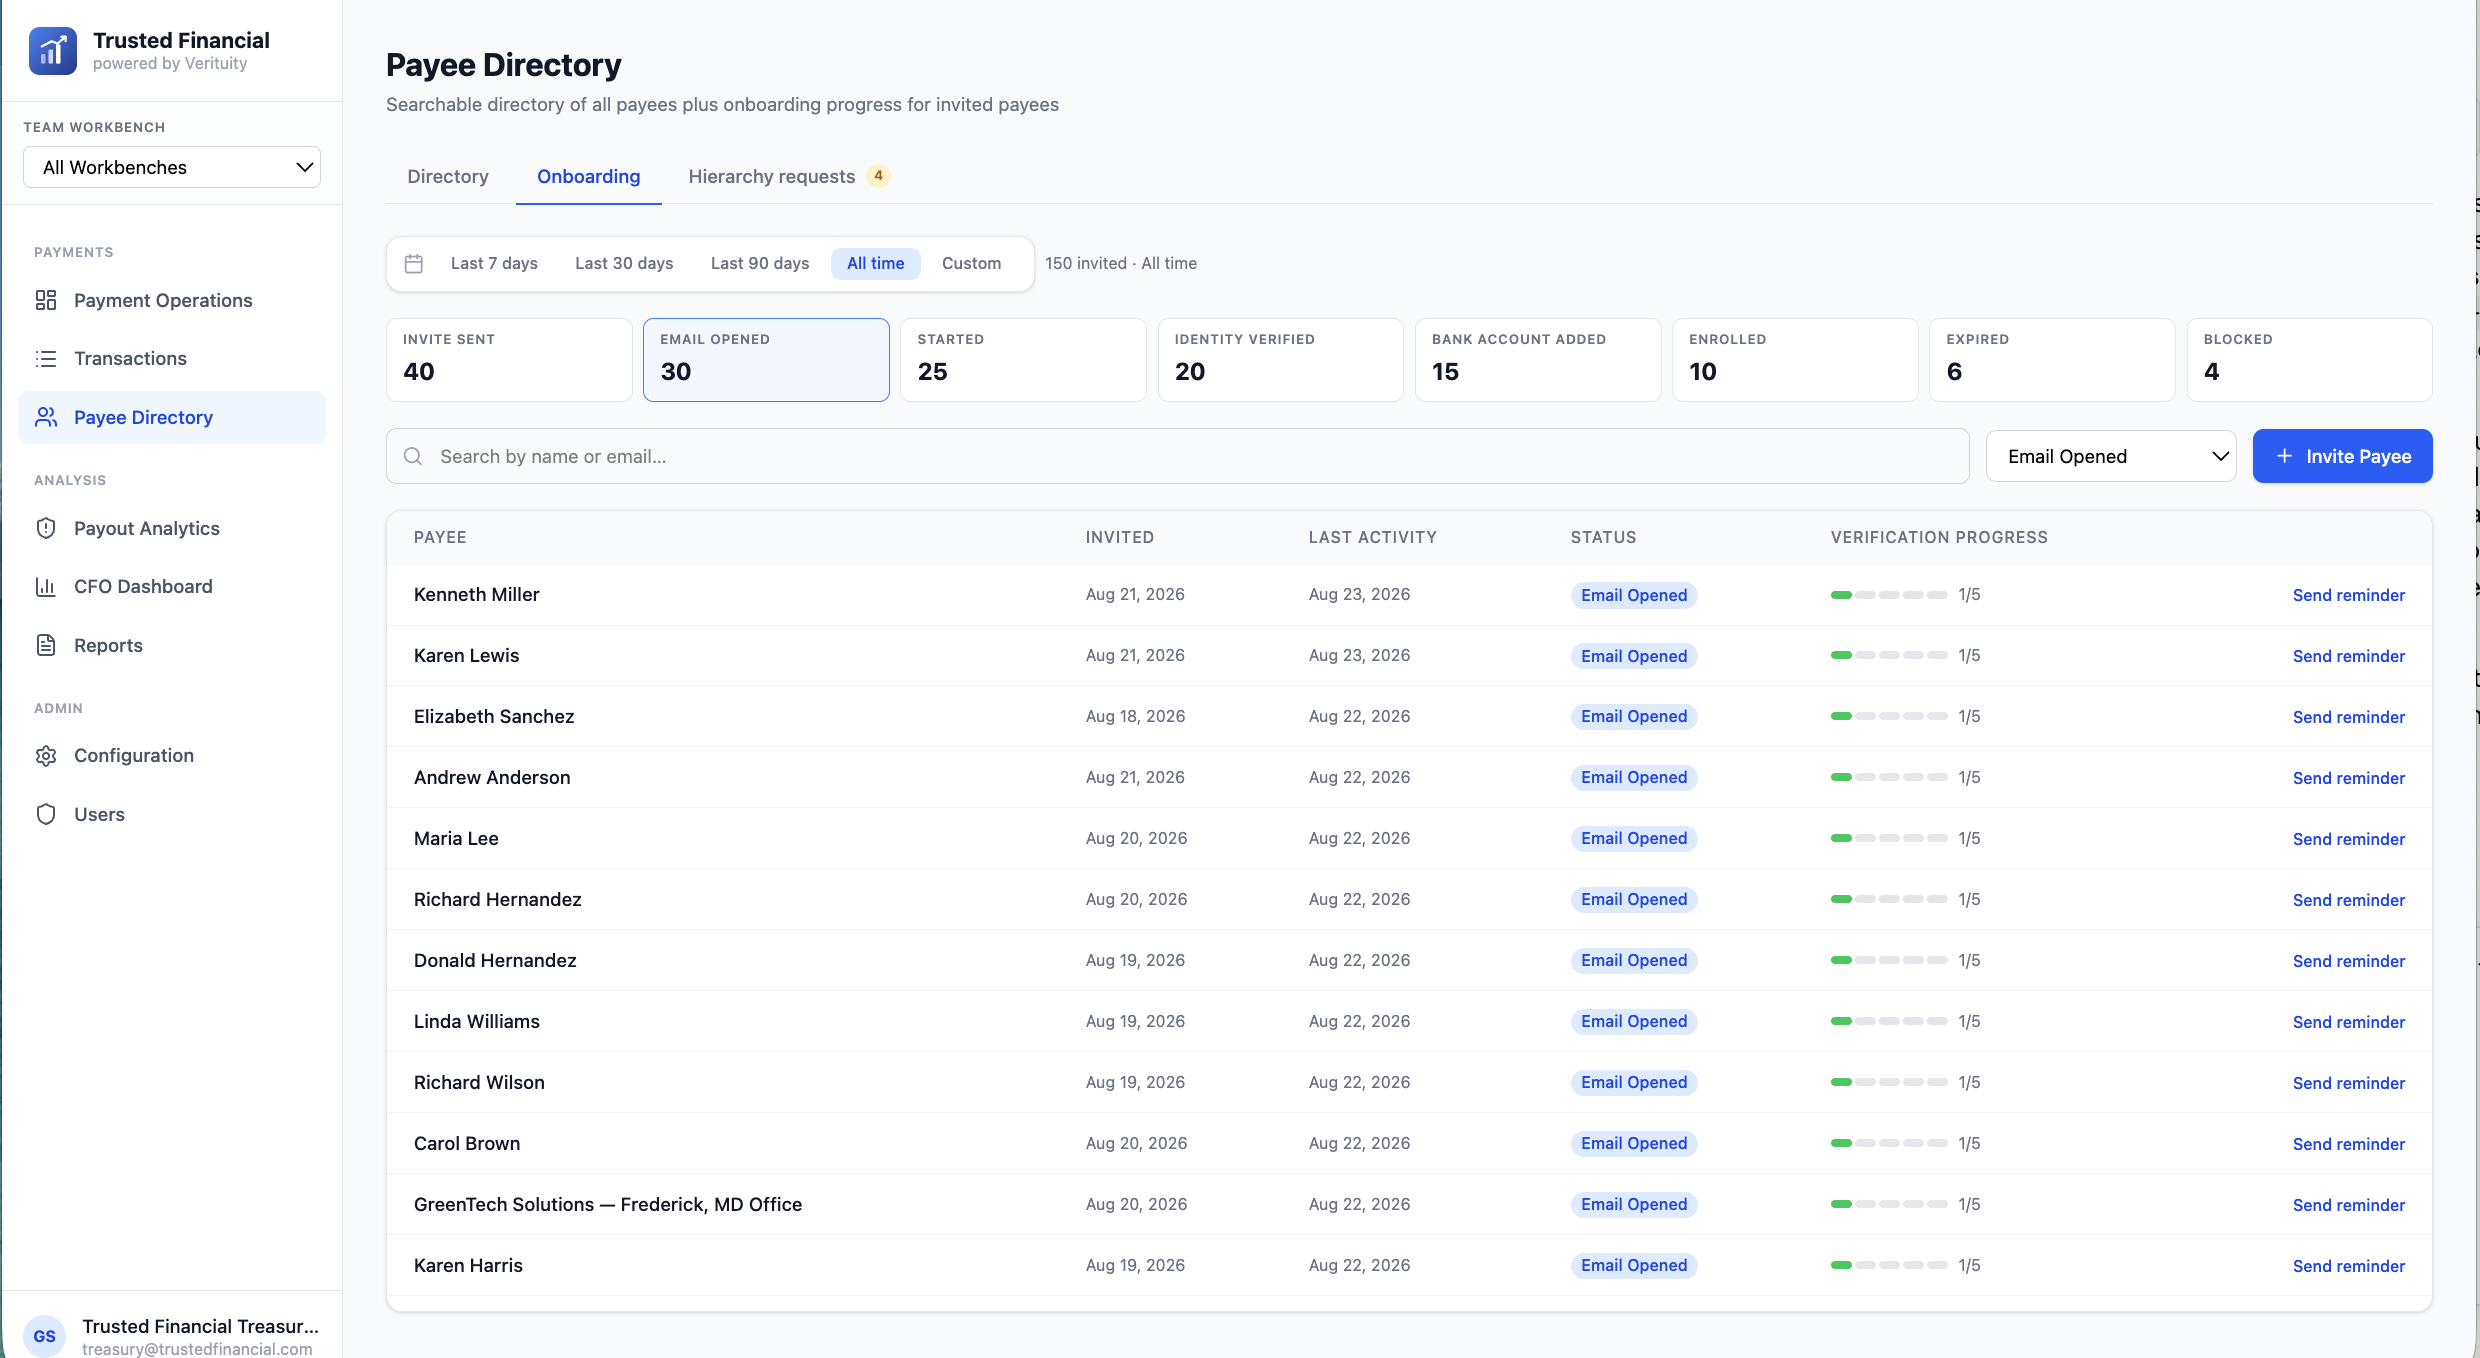Select the Expired stage card

pos(2052,360)
